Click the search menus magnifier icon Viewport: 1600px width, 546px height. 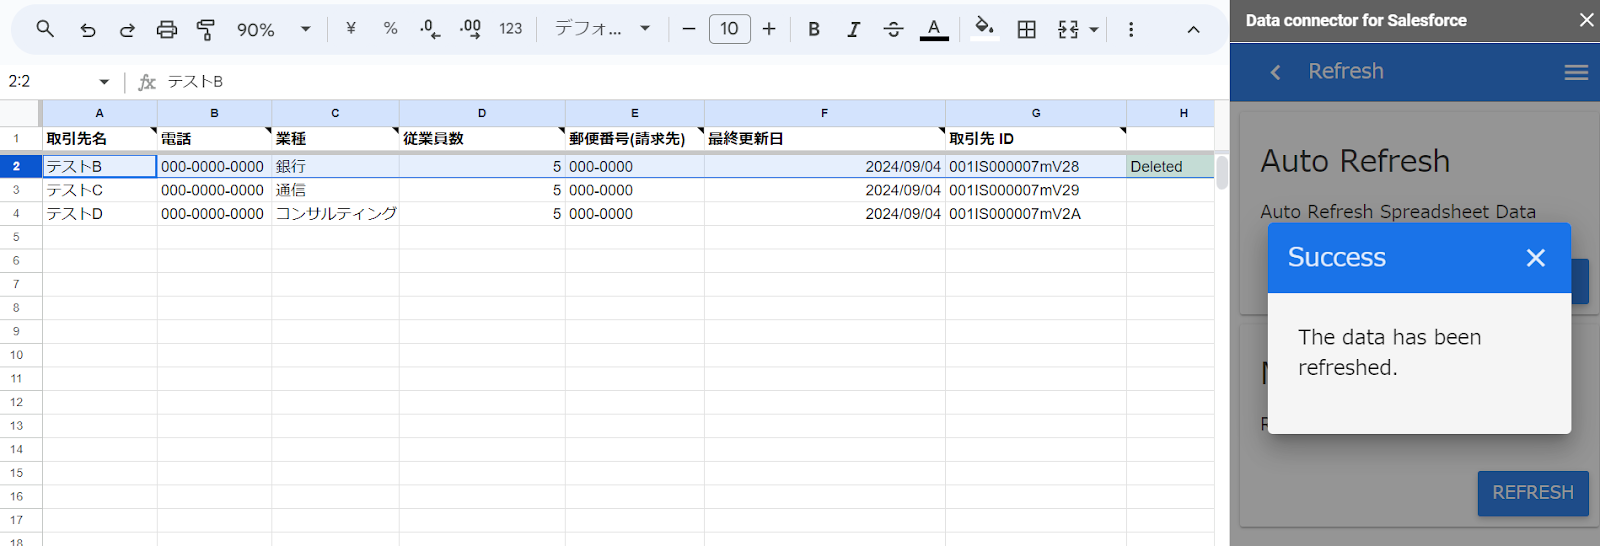coord(45,29)
